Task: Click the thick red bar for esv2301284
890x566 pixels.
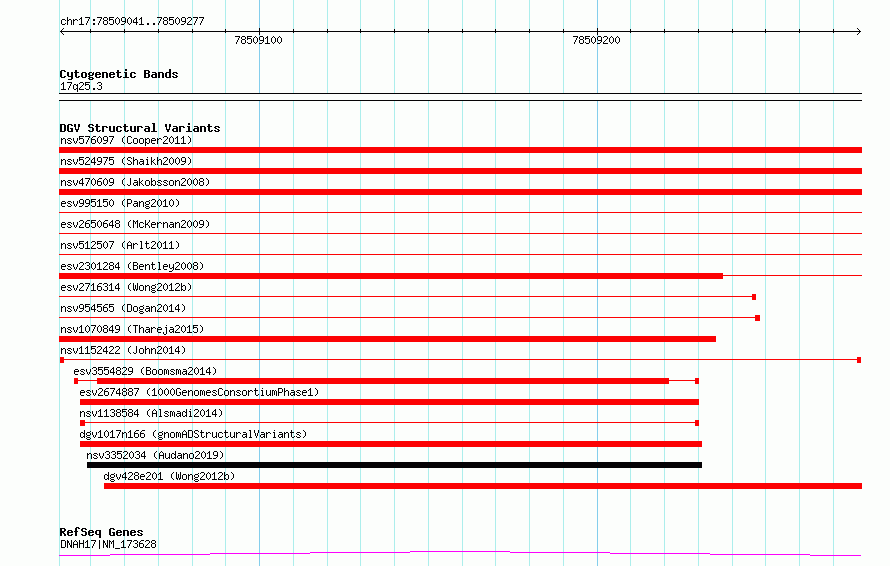Action: click(391, 276)
